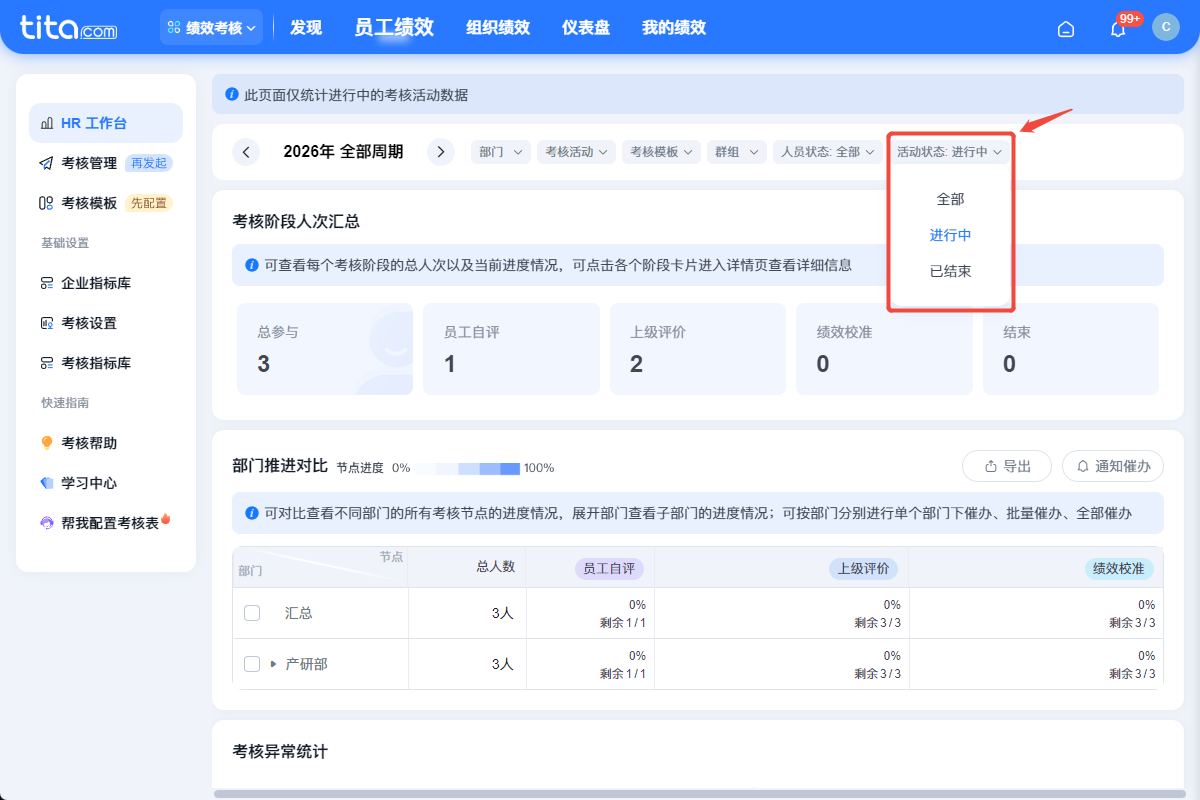Switch to the 组织绩效 tab
The image size is (1200, 800).
498,28
